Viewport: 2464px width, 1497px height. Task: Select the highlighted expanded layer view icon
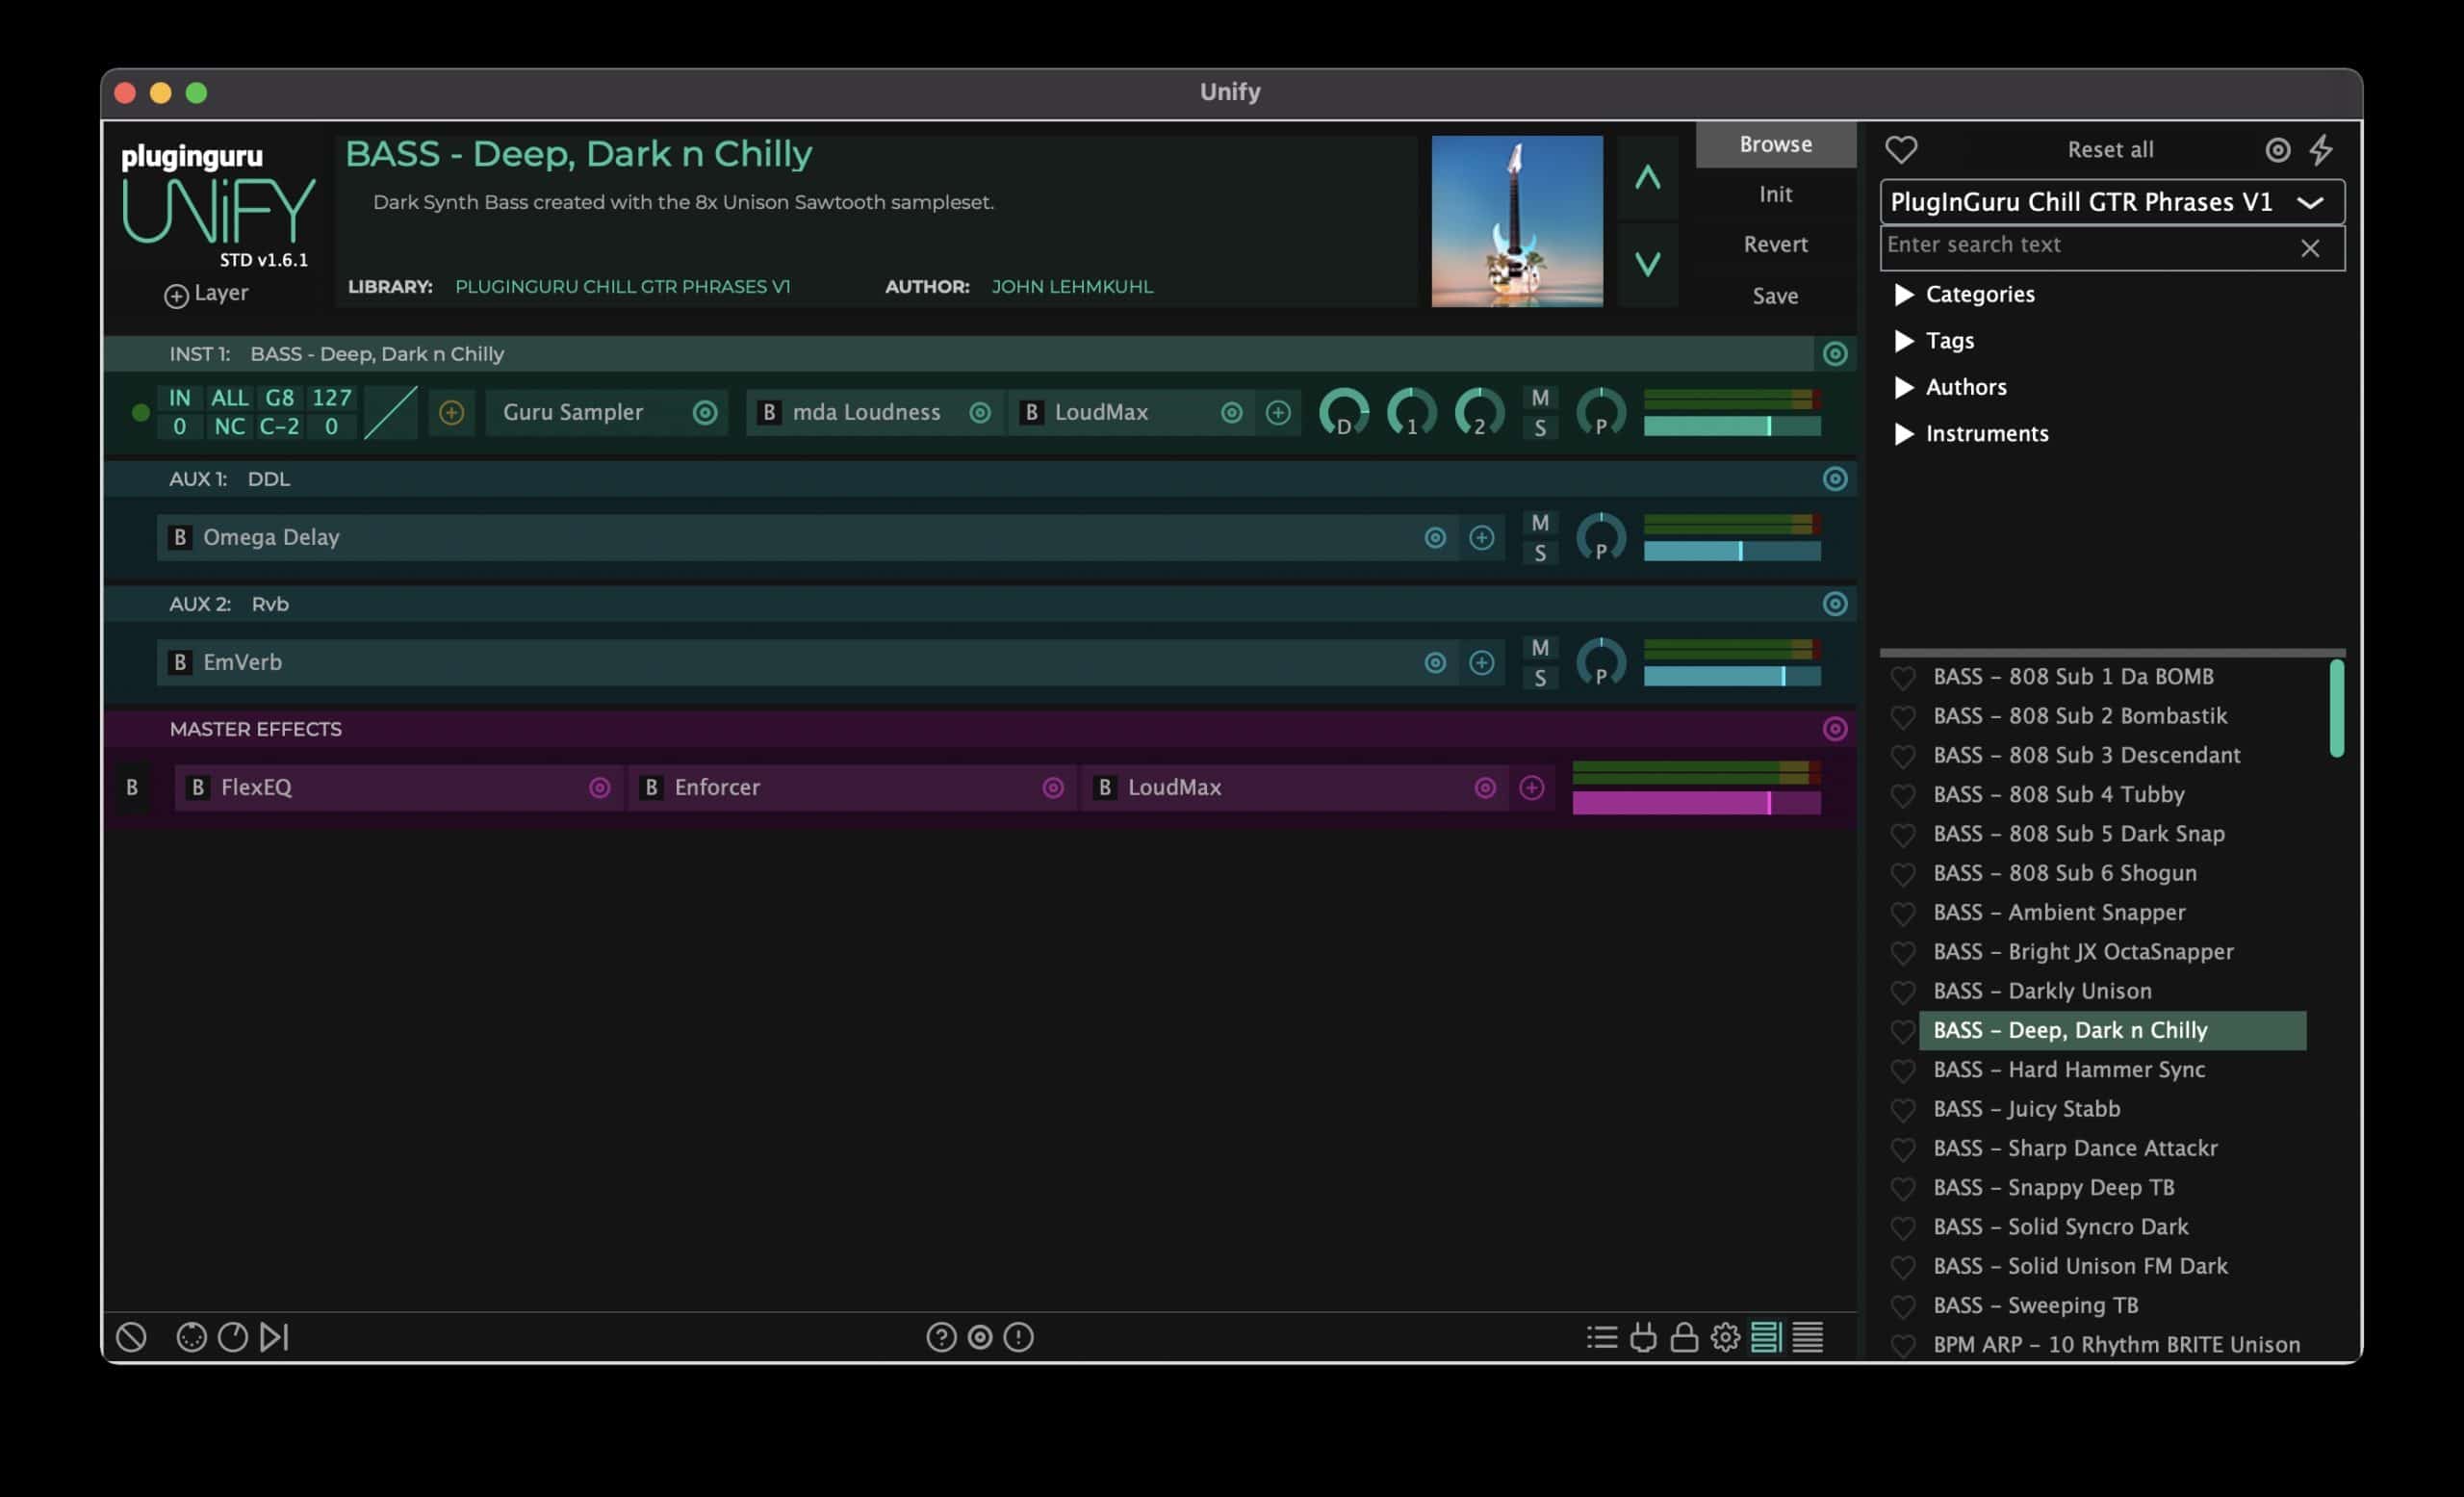[1766, 1337]
